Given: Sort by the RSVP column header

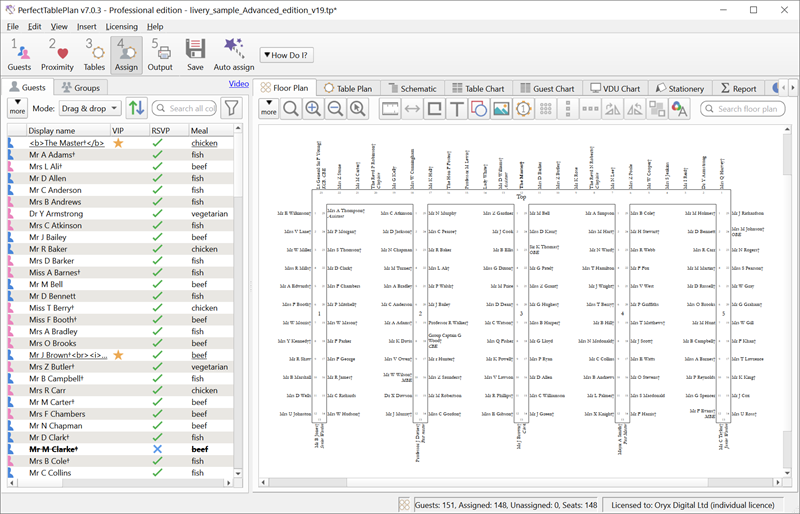Looking at the screenshot, I should click(169, 131).
